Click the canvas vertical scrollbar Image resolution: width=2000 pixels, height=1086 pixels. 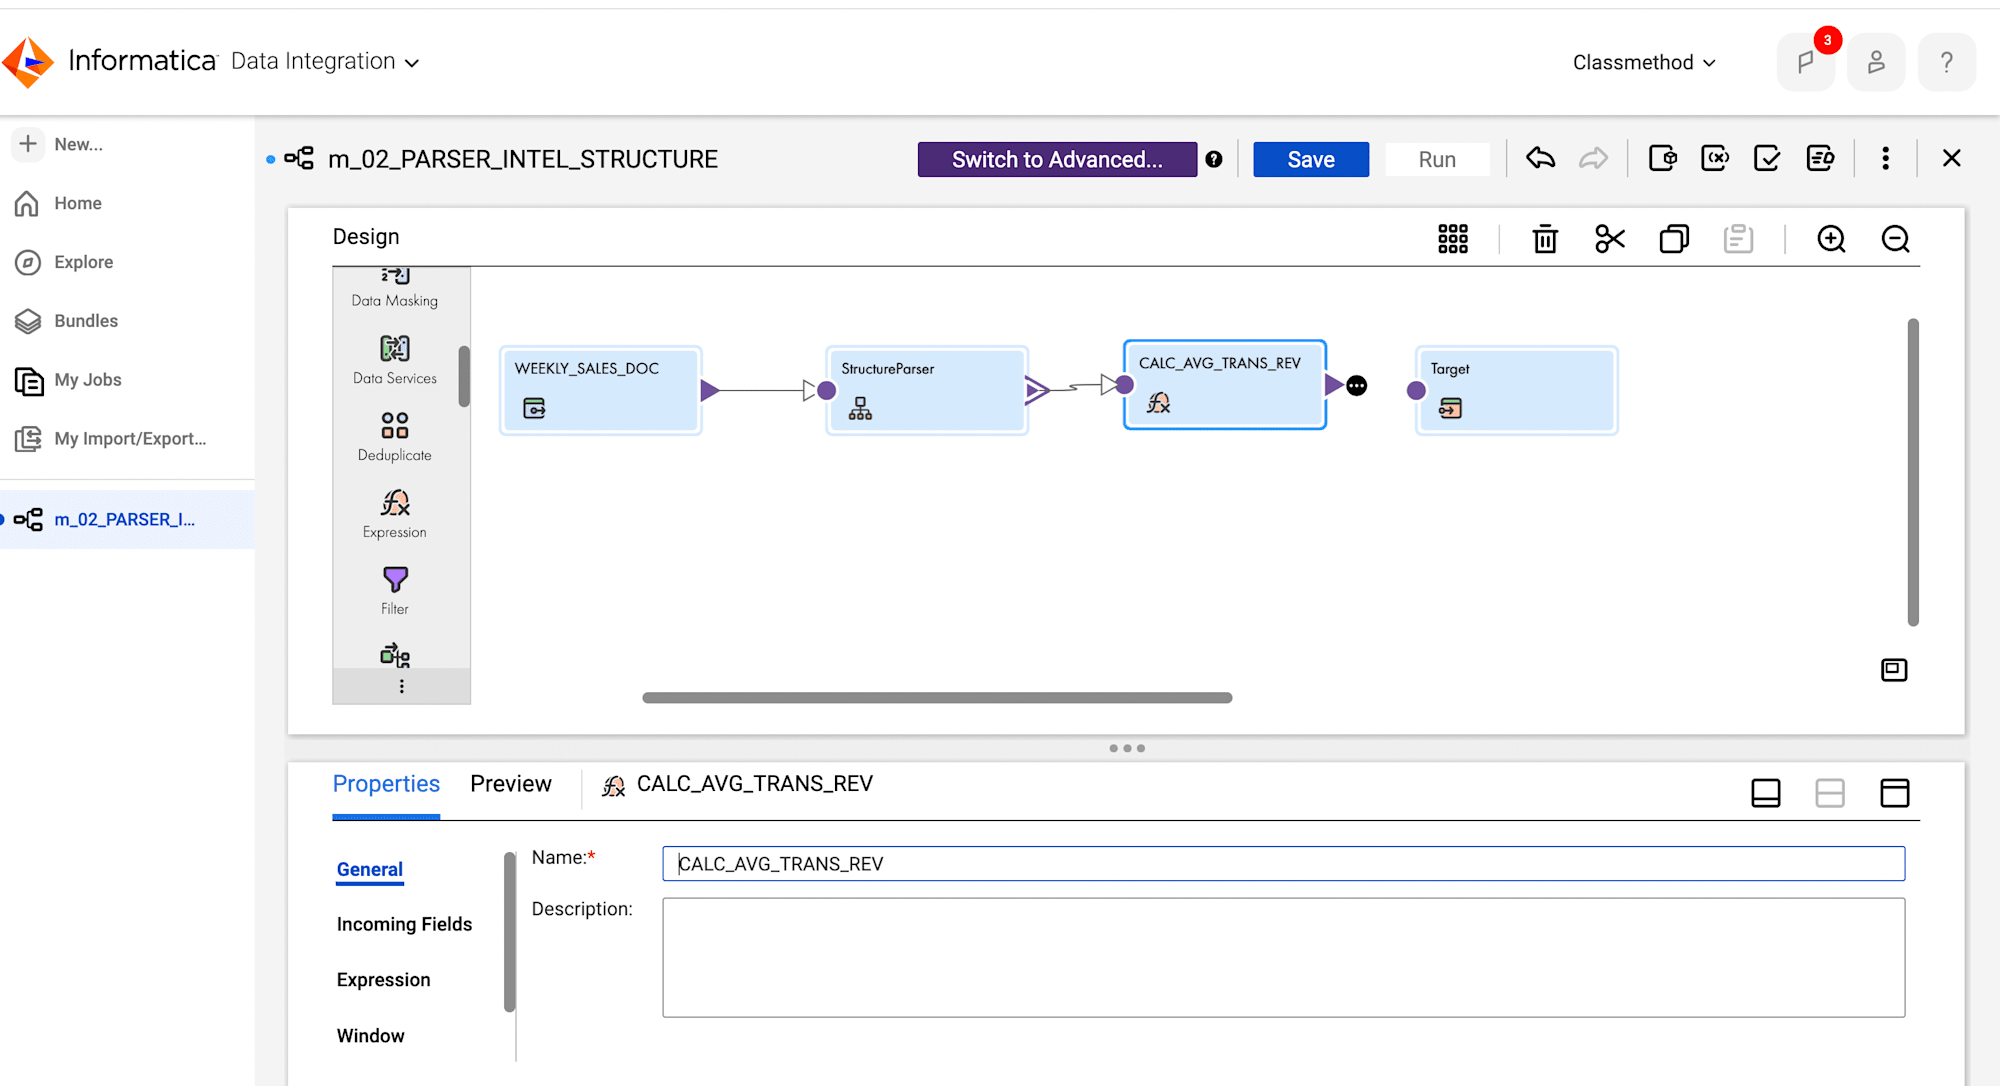coord(1913,472)
